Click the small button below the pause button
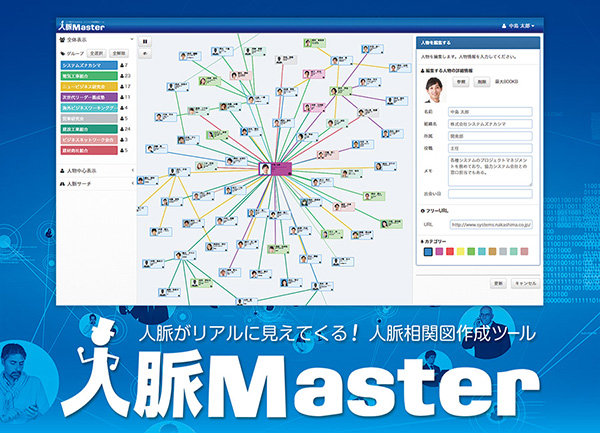 (145, 54)
